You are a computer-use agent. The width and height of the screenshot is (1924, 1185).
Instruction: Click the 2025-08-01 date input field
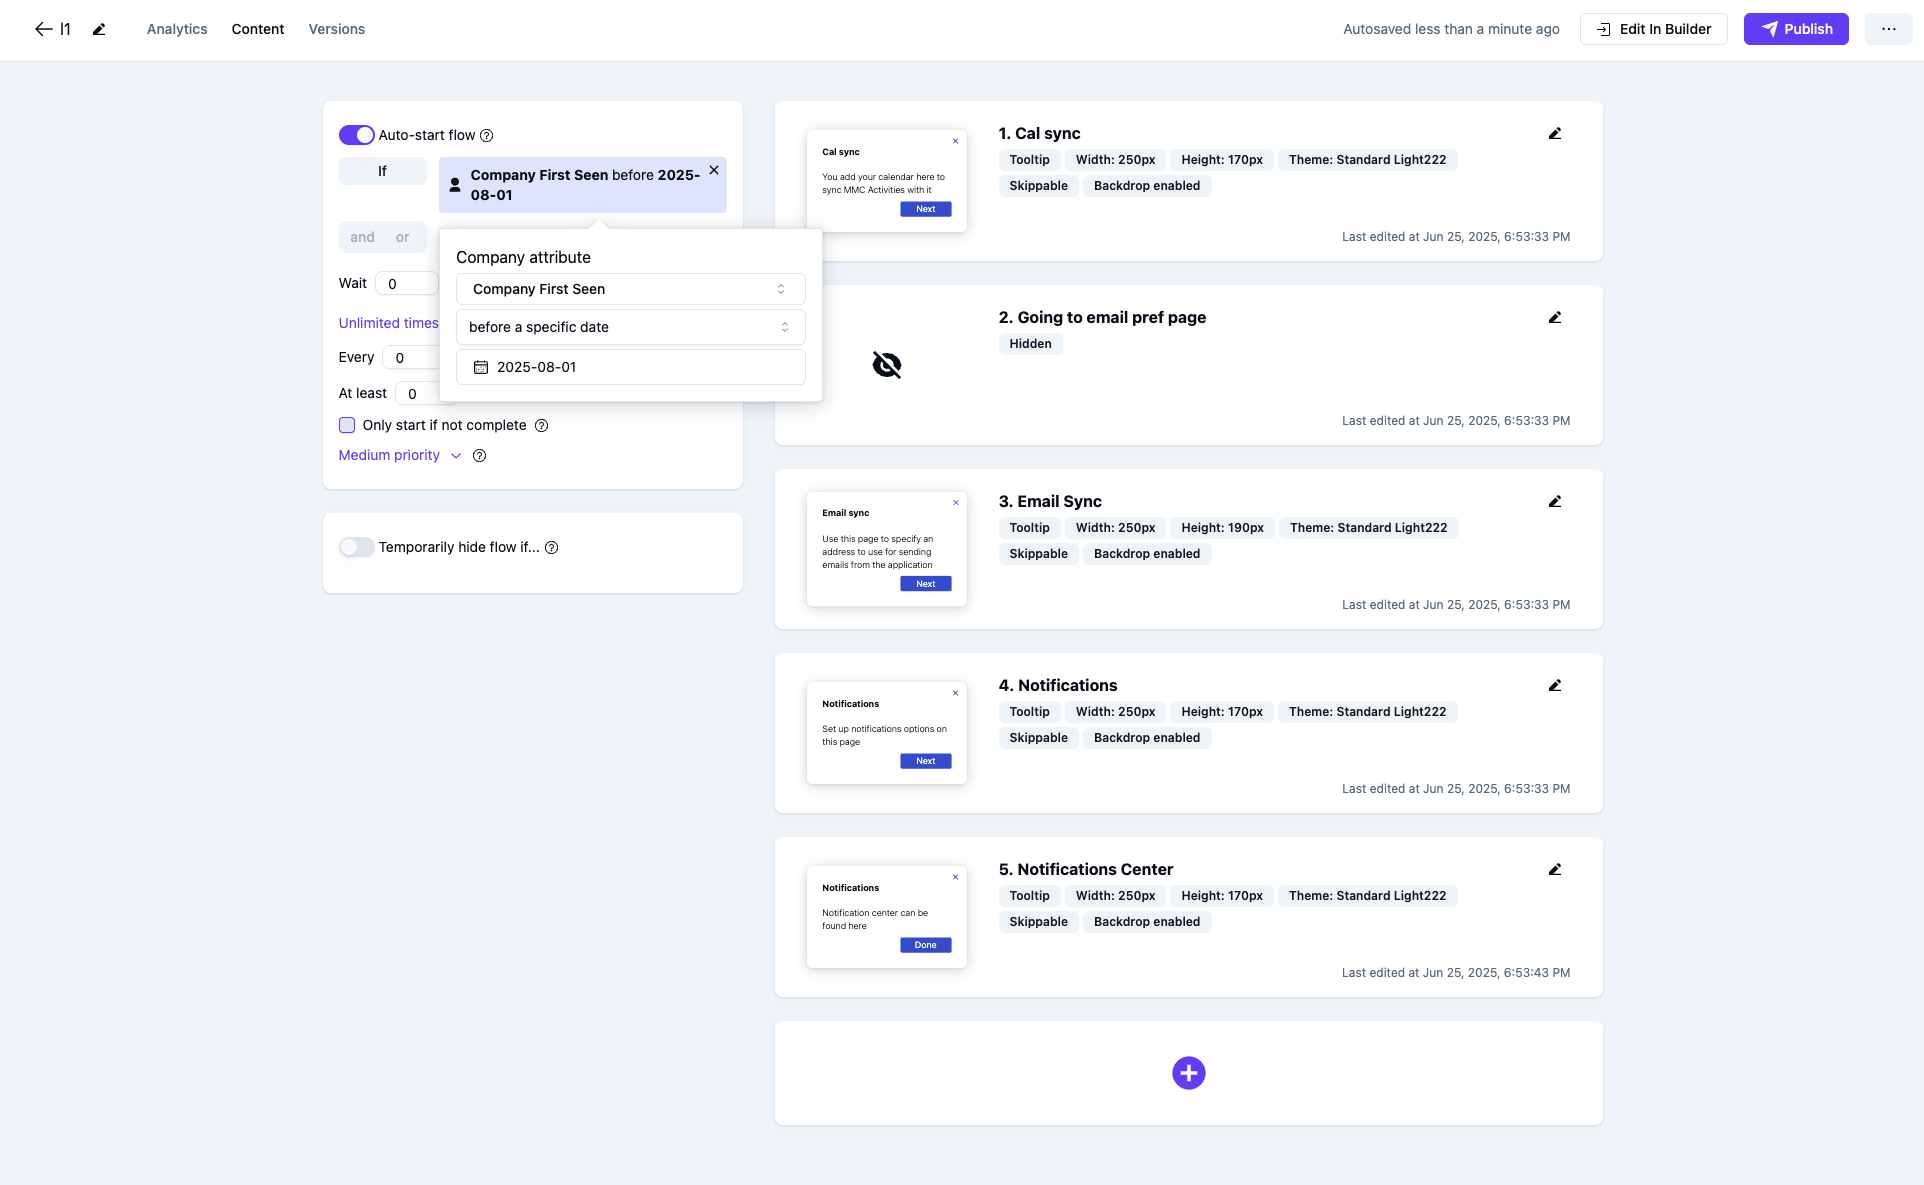point(630,367)
